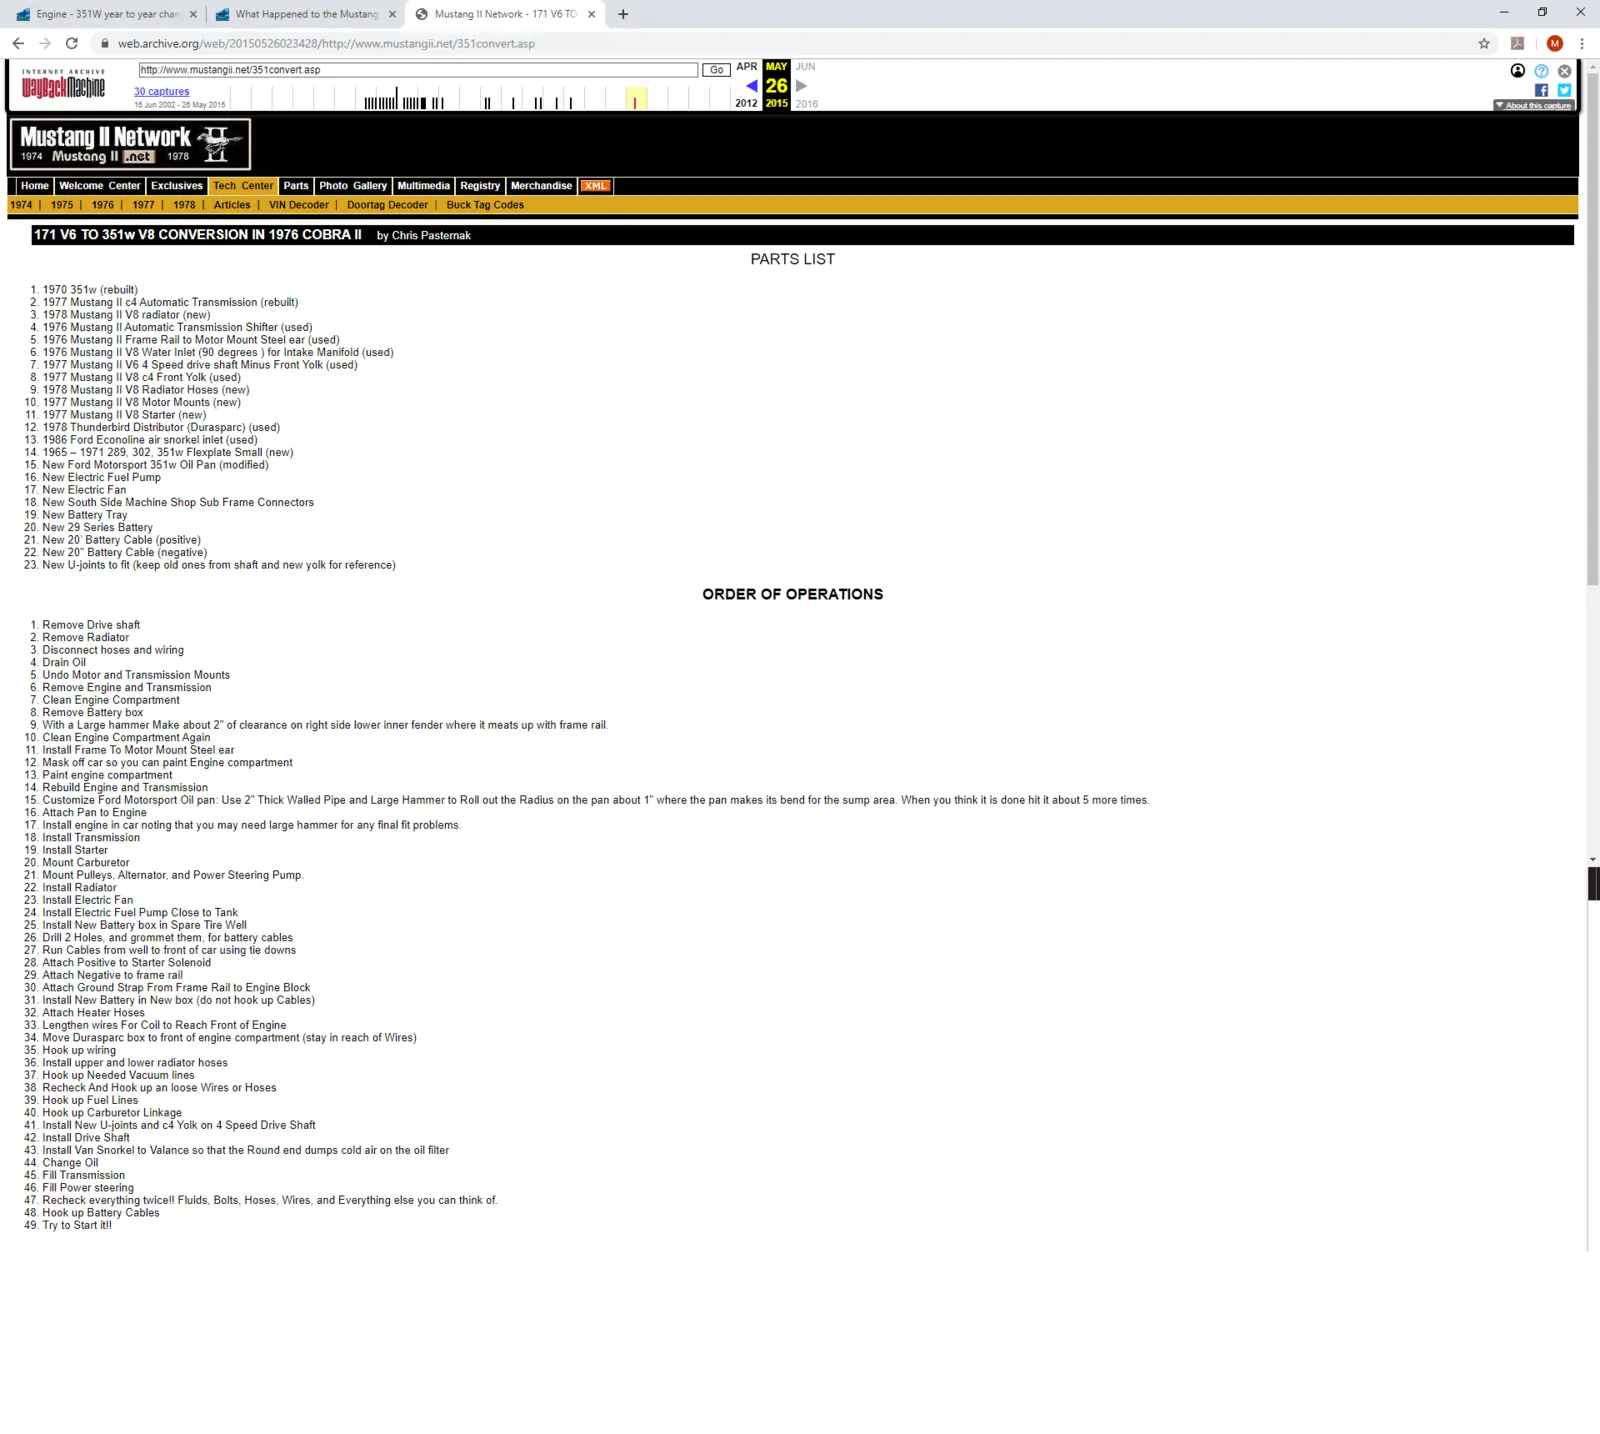Open the 1976 submenu link
Image resolution: width=1600 pixels, height=1434 pixels.
click(x=103, y=205)
